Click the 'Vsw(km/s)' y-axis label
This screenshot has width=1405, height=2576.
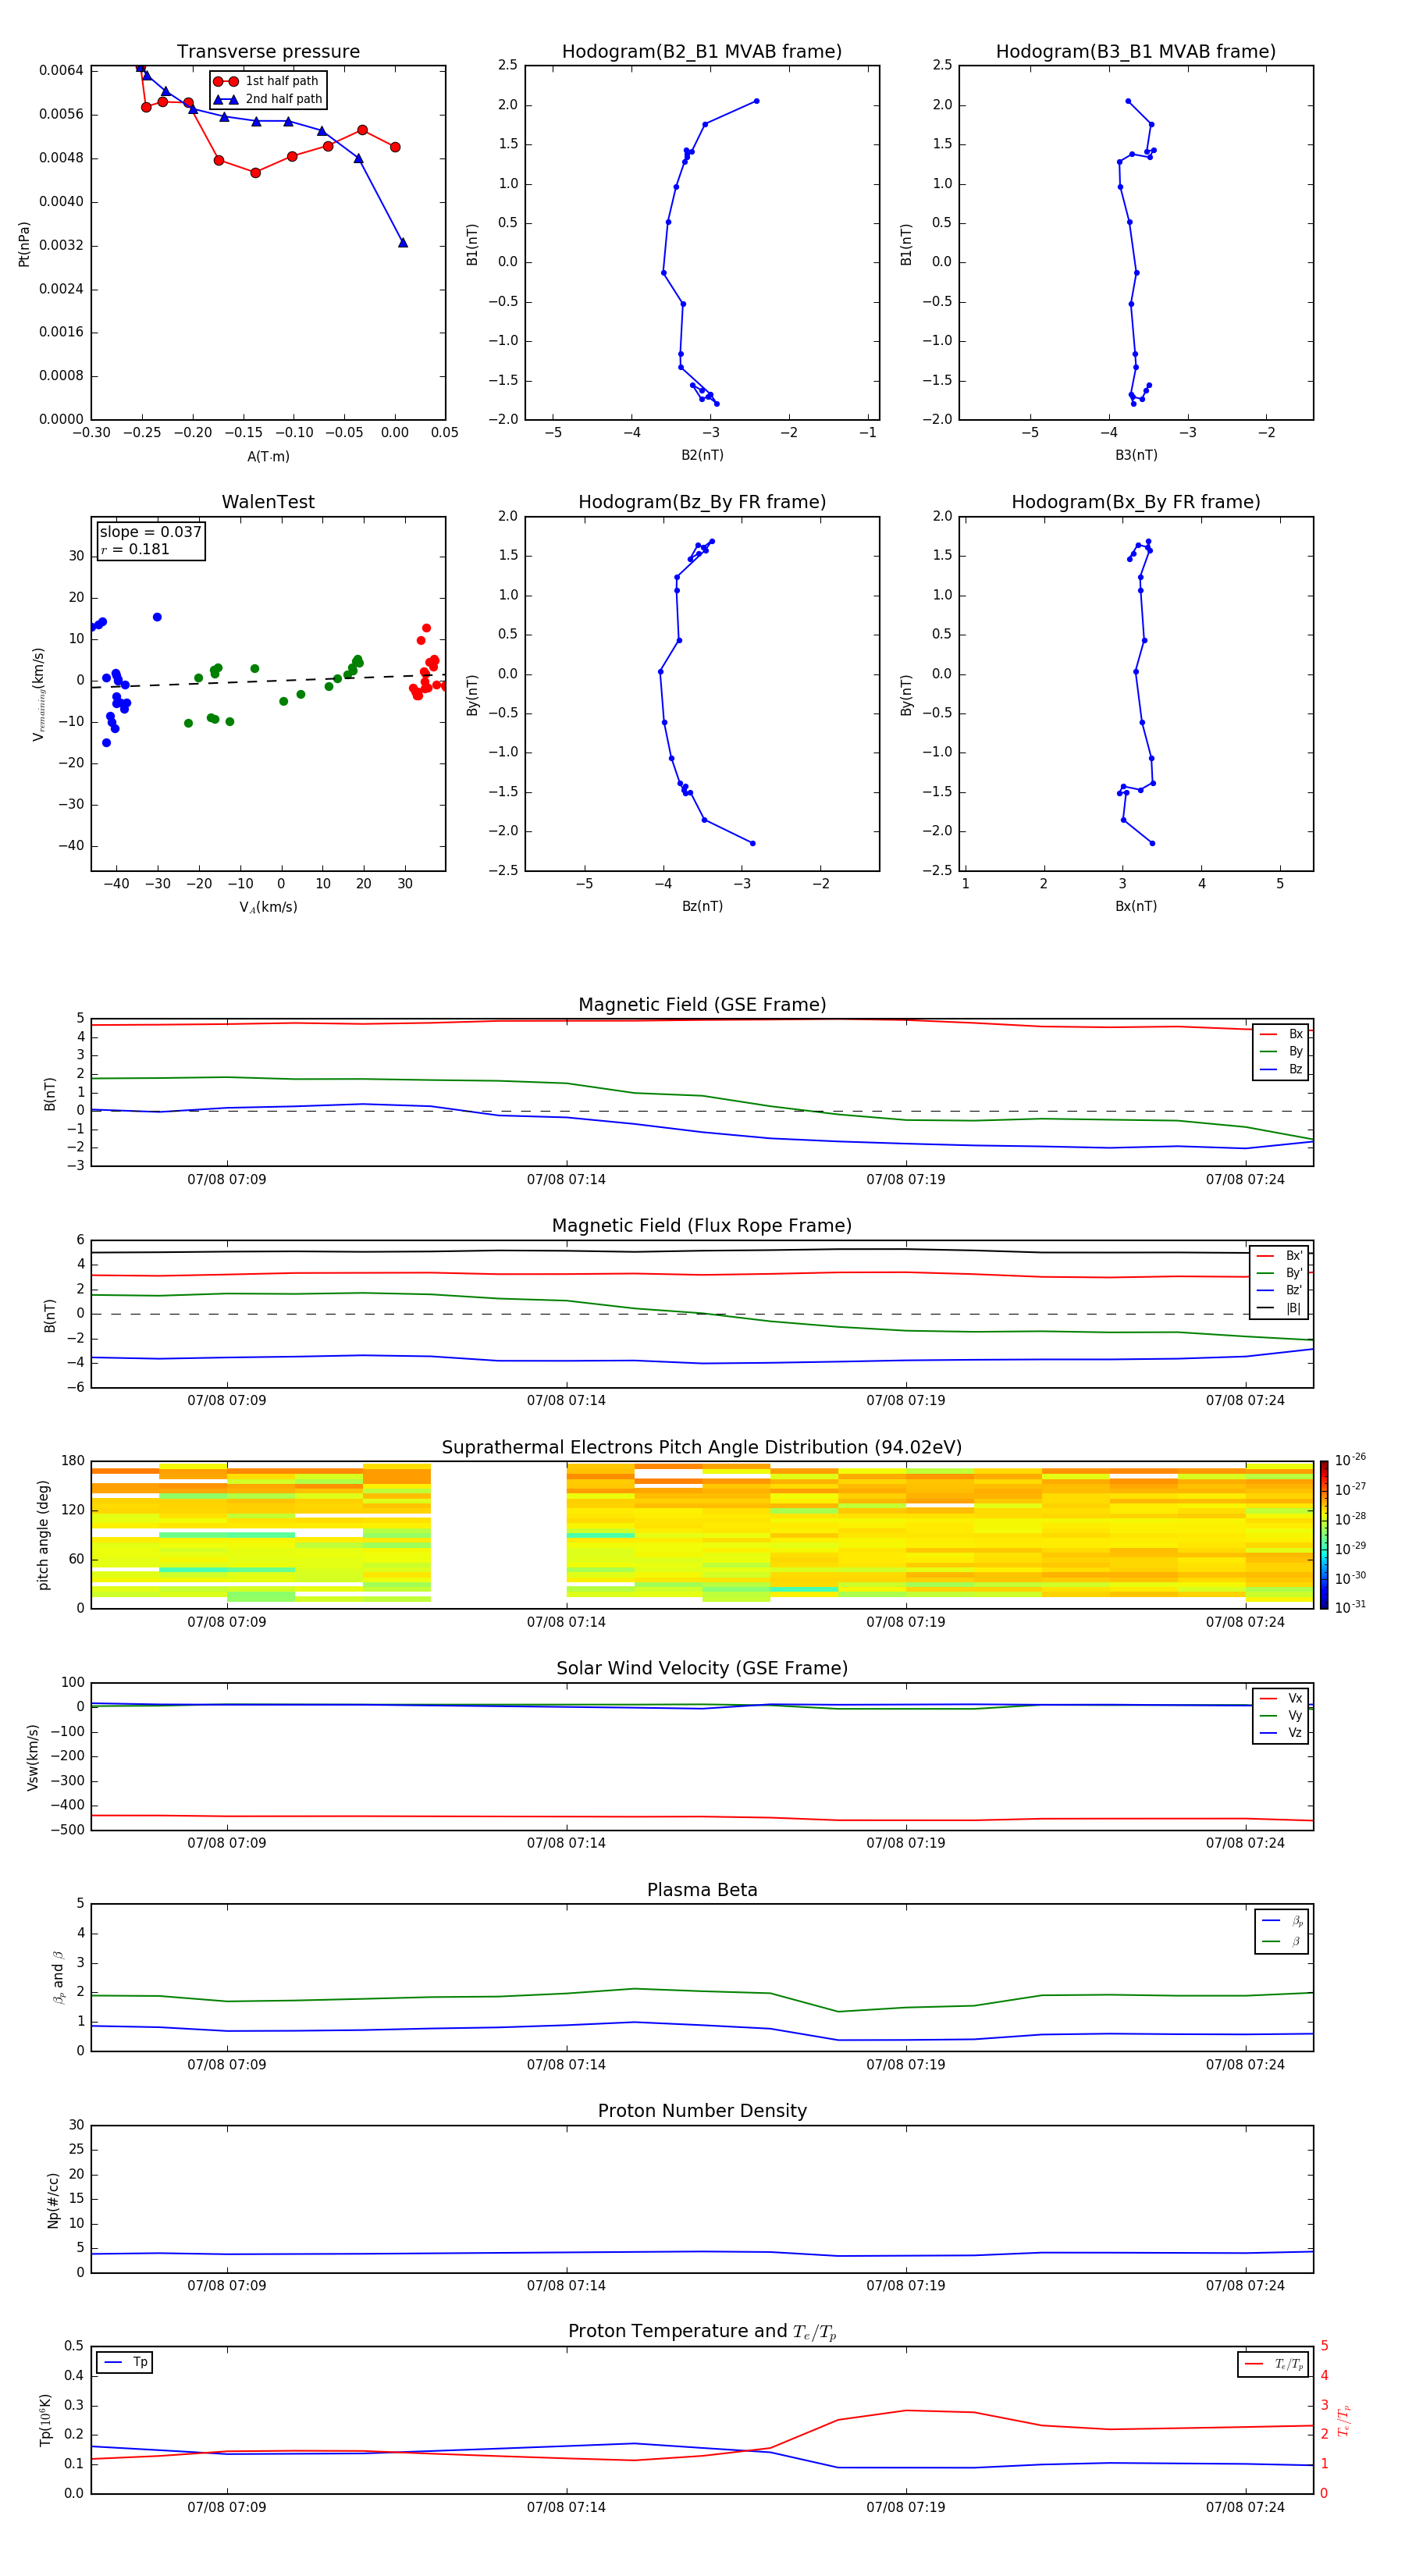32,1757
